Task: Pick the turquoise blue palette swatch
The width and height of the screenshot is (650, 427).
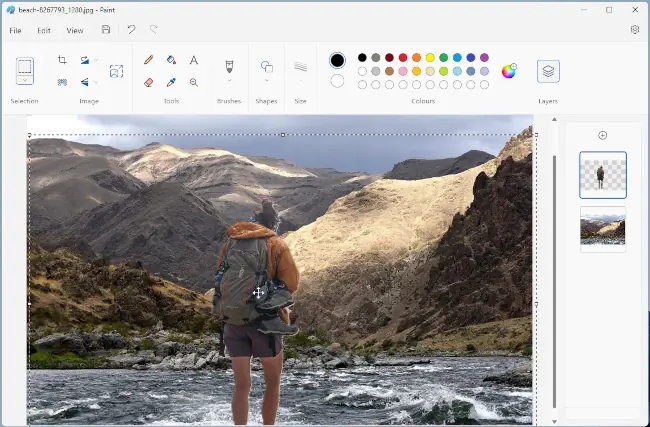Action: click(x=457, y=58)
